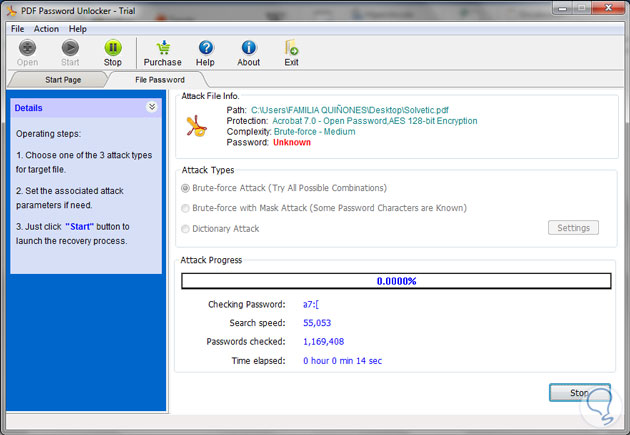This screenshot has height=435, width=630.
Task: Click the Settings button
Action: point(573,228)
